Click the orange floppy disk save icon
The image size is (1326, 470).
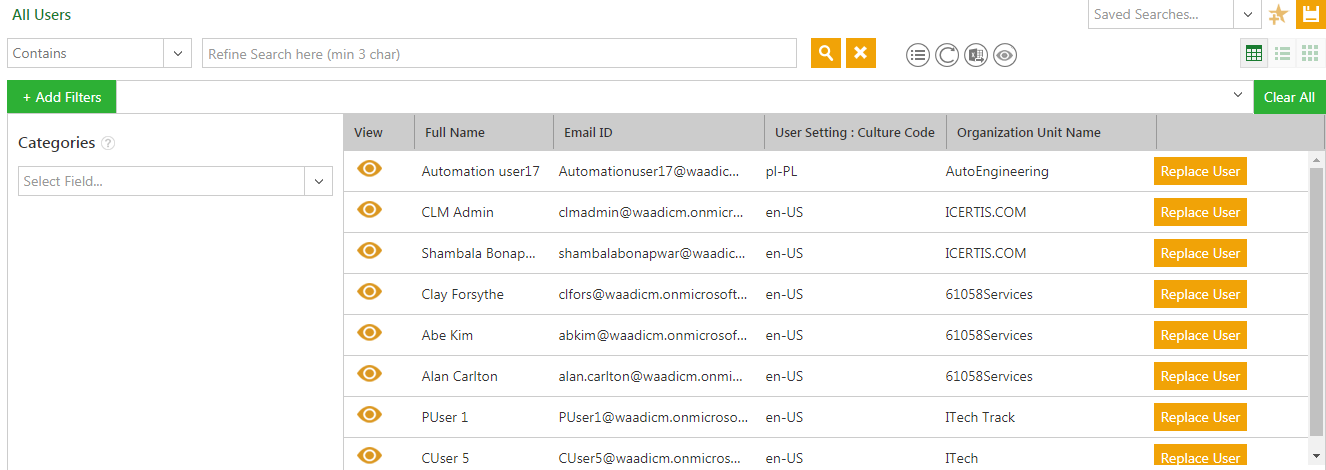pyautogui.click(x=1310, y=15)
